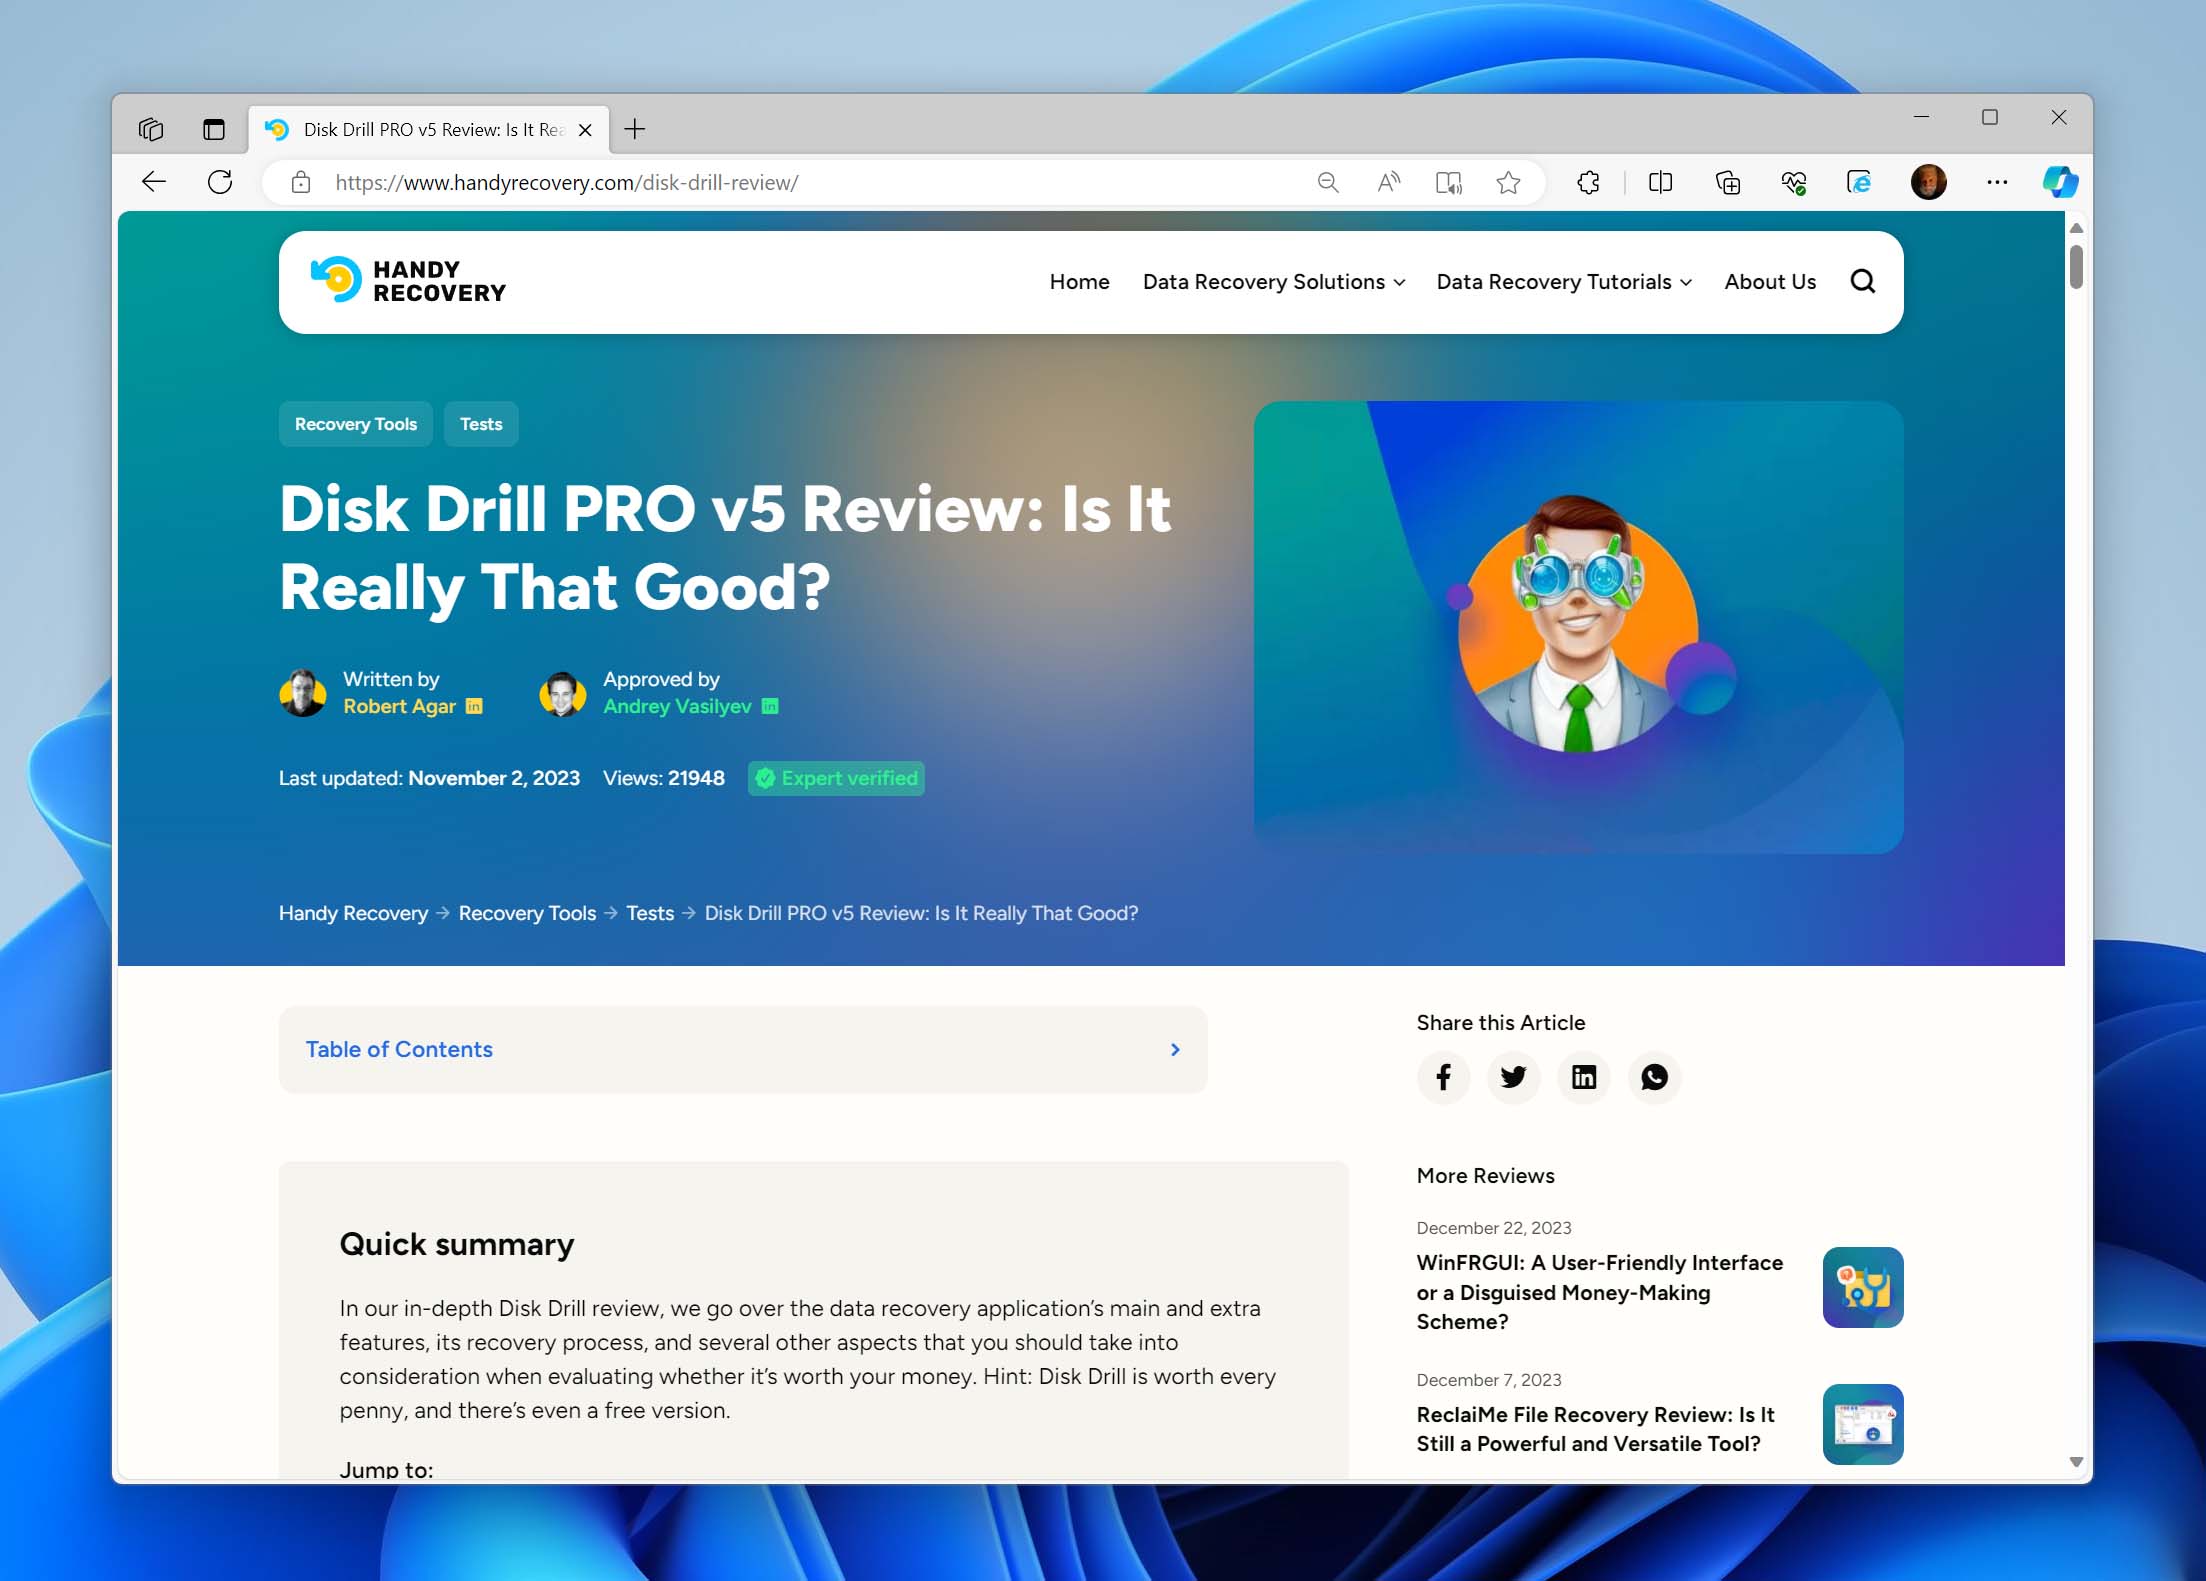This screenshot has width=2206, height=1581.
Task: Open Internet Explorer mode icon
Action: [1859, 182]
